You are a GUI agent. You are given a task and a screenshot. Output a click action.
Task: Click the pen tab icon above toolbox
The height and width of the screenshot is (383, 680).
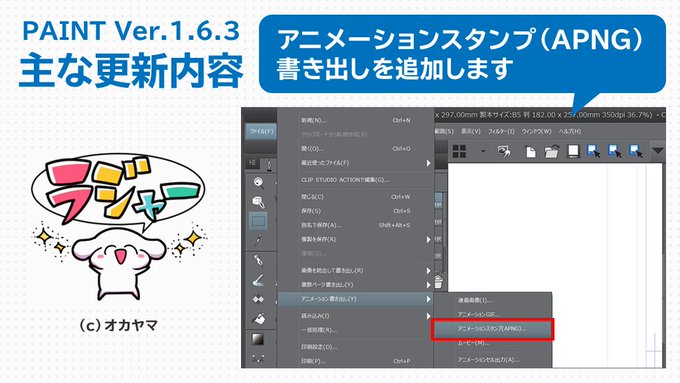click(269, 165)
